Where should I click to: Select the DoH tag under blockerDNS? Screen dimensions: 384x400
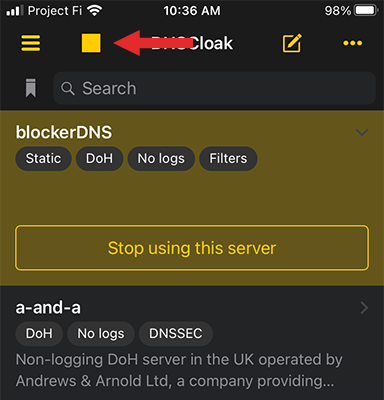tap(99, 158)
